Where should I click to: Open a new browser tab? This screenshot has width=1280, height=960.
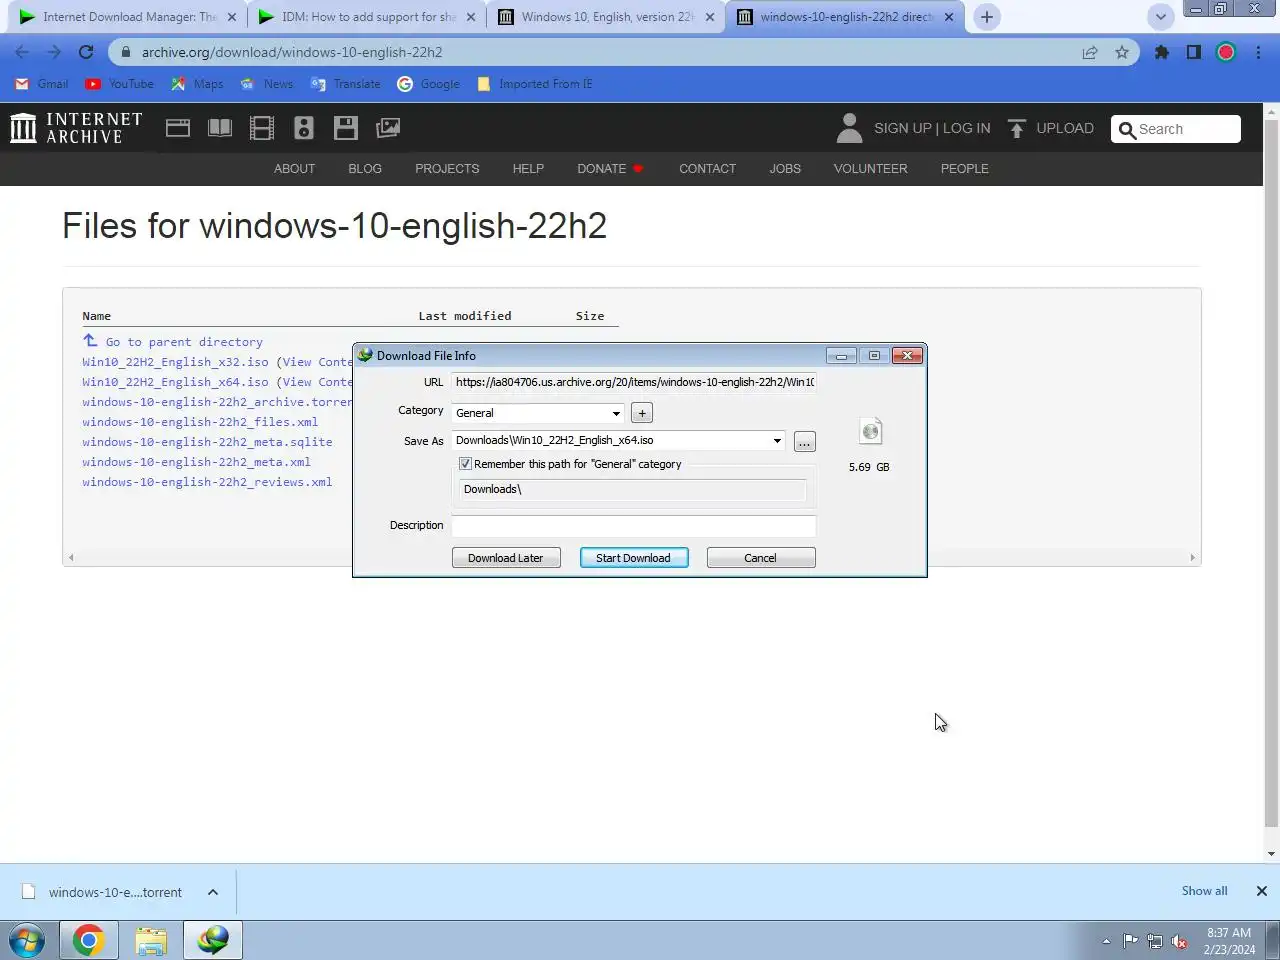[987, 17]
